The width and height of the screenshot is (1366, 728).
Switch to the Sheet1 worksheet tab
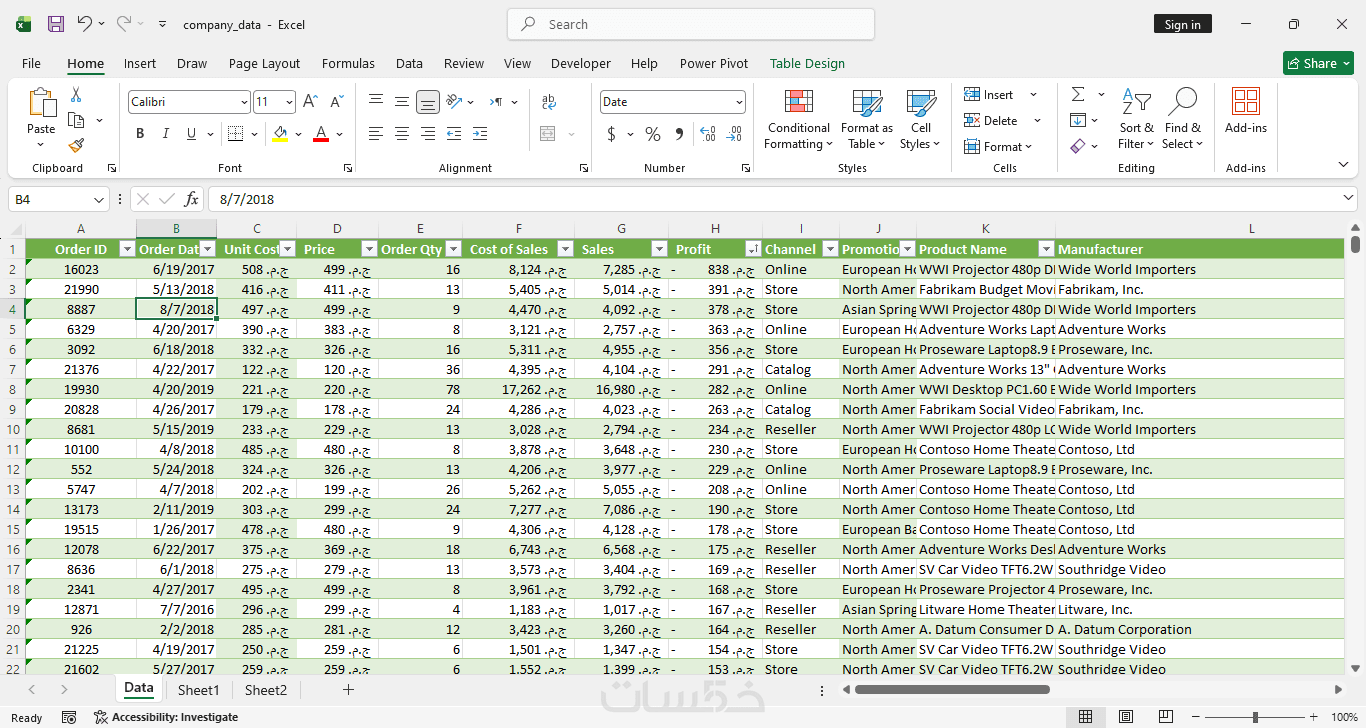198,690
